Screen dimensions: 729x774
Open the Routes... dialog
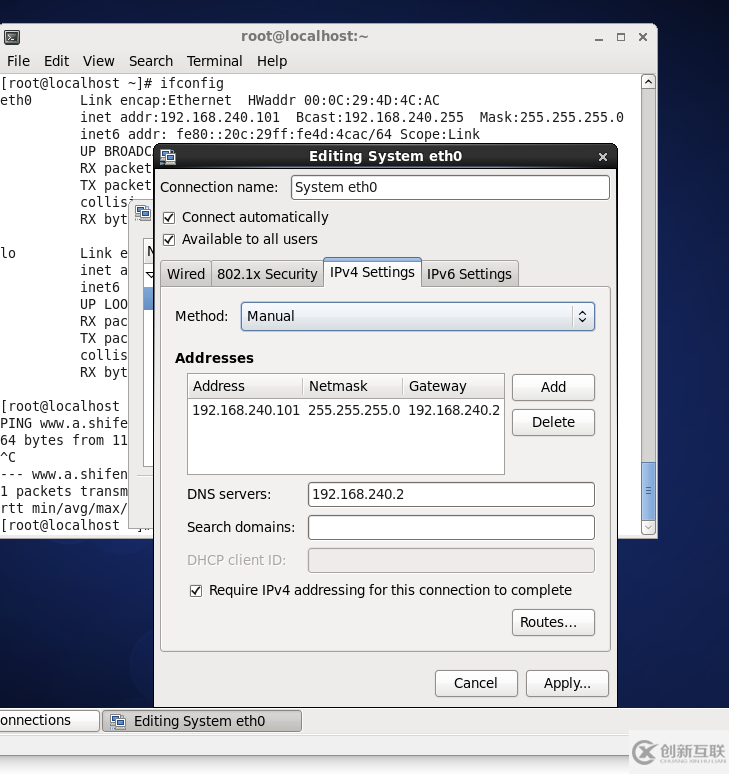[553, 622]
